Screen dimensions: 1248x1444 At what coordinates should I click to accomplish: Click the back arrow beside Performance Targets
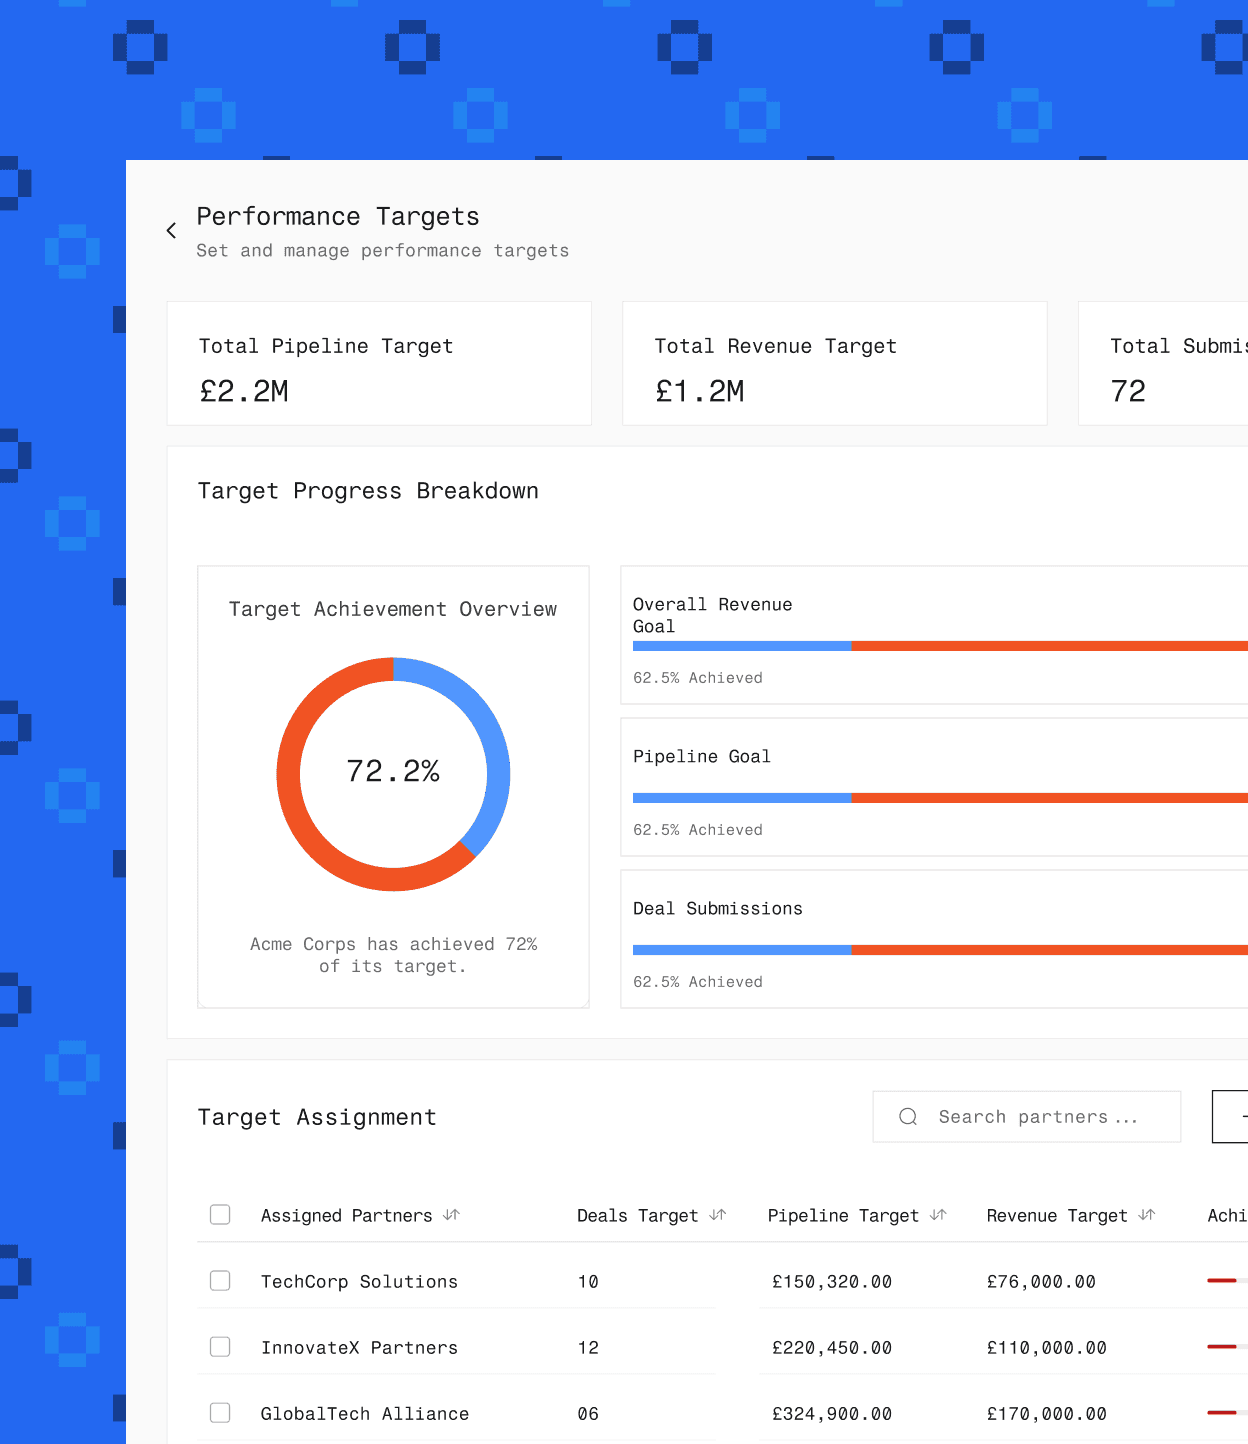[x=171, y=230]
